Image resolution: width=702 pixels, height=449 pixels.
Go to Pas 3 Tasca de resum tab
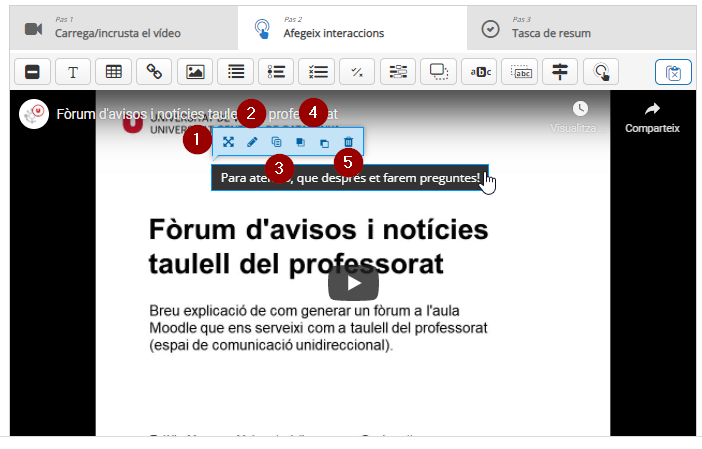582,28
